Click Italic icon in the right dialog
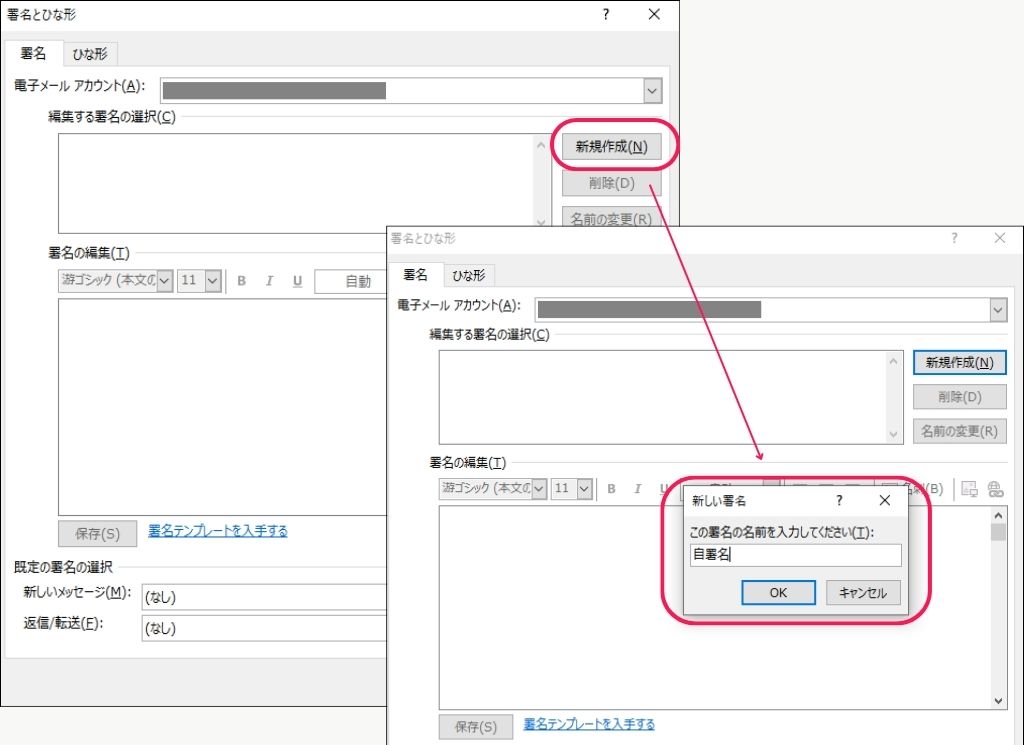 coord(638,489)
